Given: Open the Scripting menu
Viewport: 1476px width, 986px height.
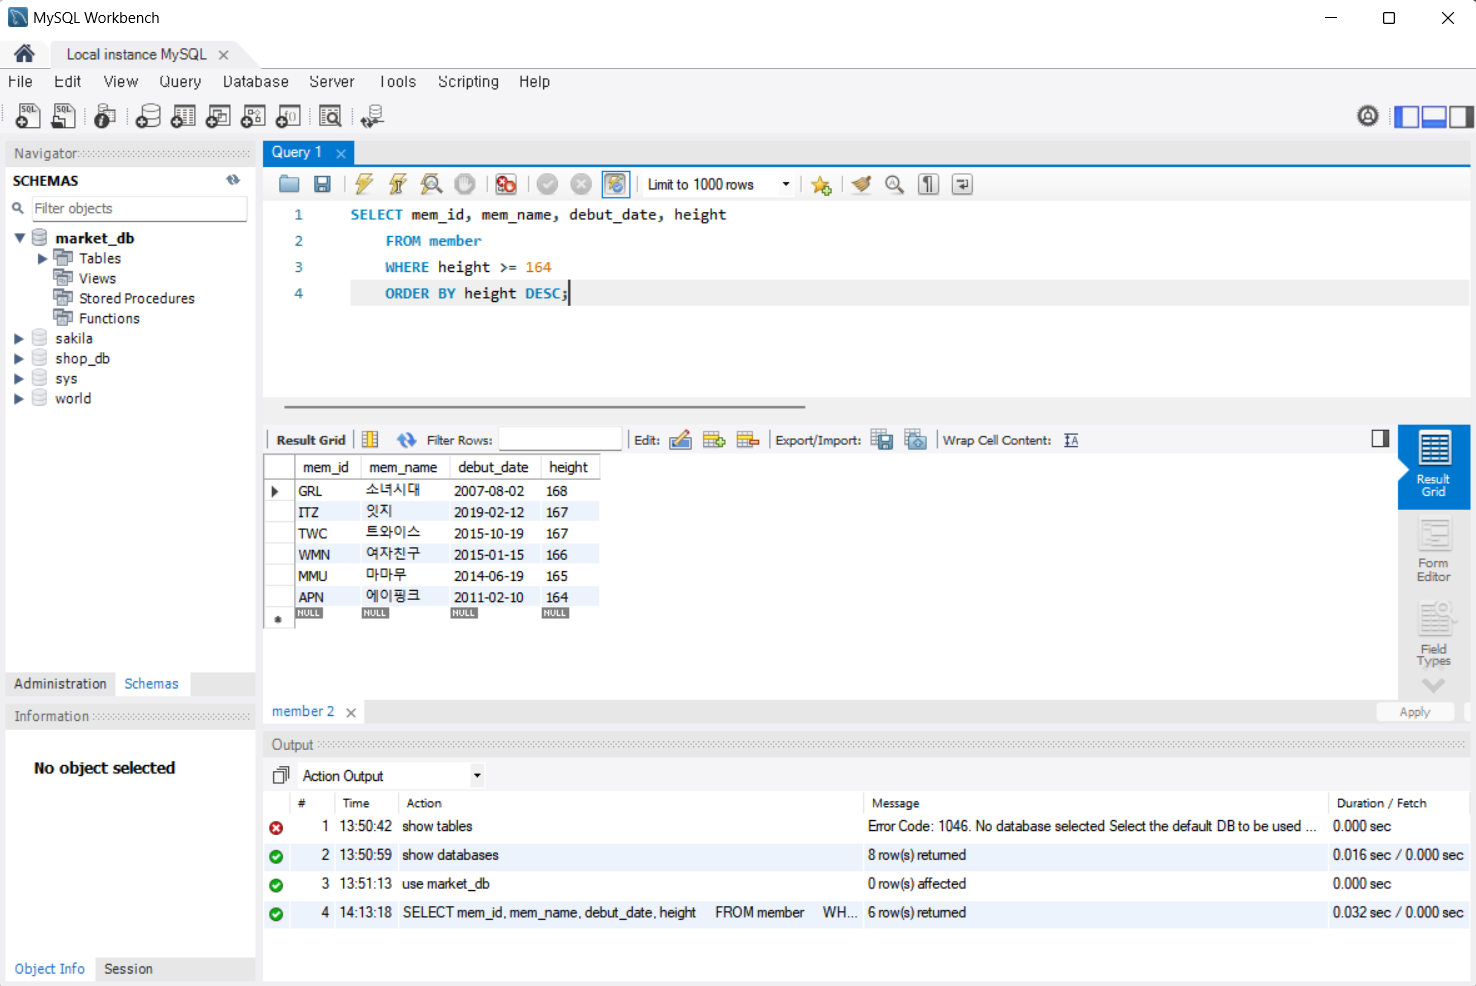Looking at the screenshot, I should 468,82.
